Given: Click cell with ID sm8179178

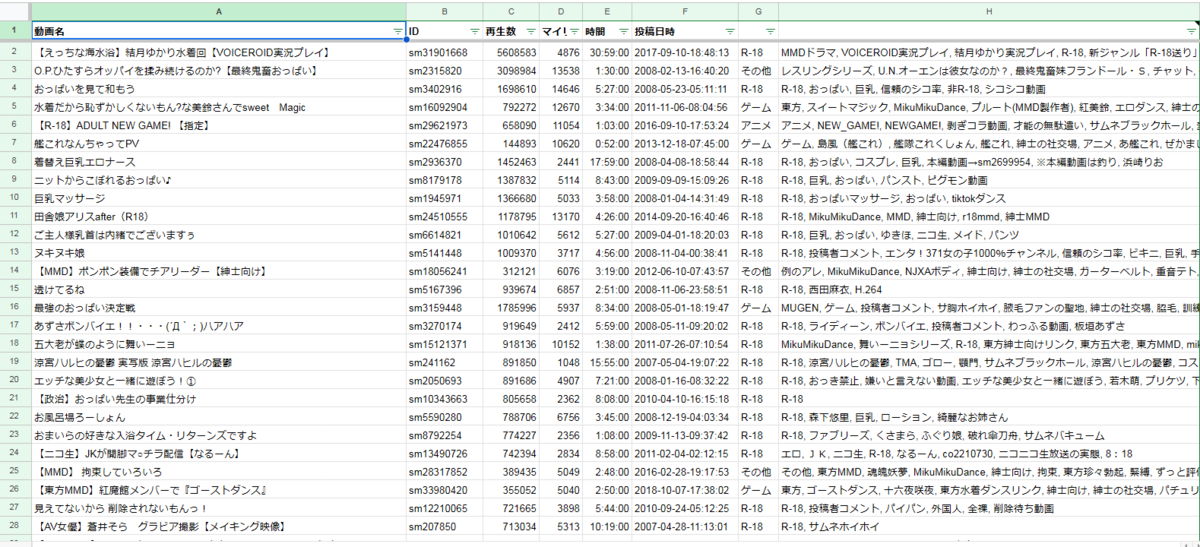Looking at the screenshot, I should tap(444, 179).
